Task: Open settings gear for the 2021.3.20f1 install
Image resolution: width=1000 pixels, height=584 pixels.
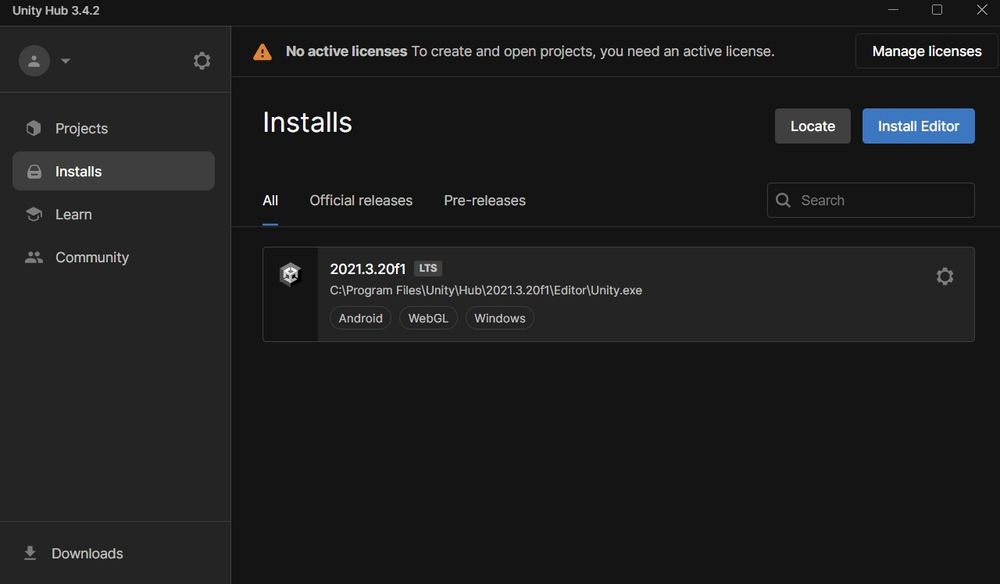Action: [x=944, y=275]
